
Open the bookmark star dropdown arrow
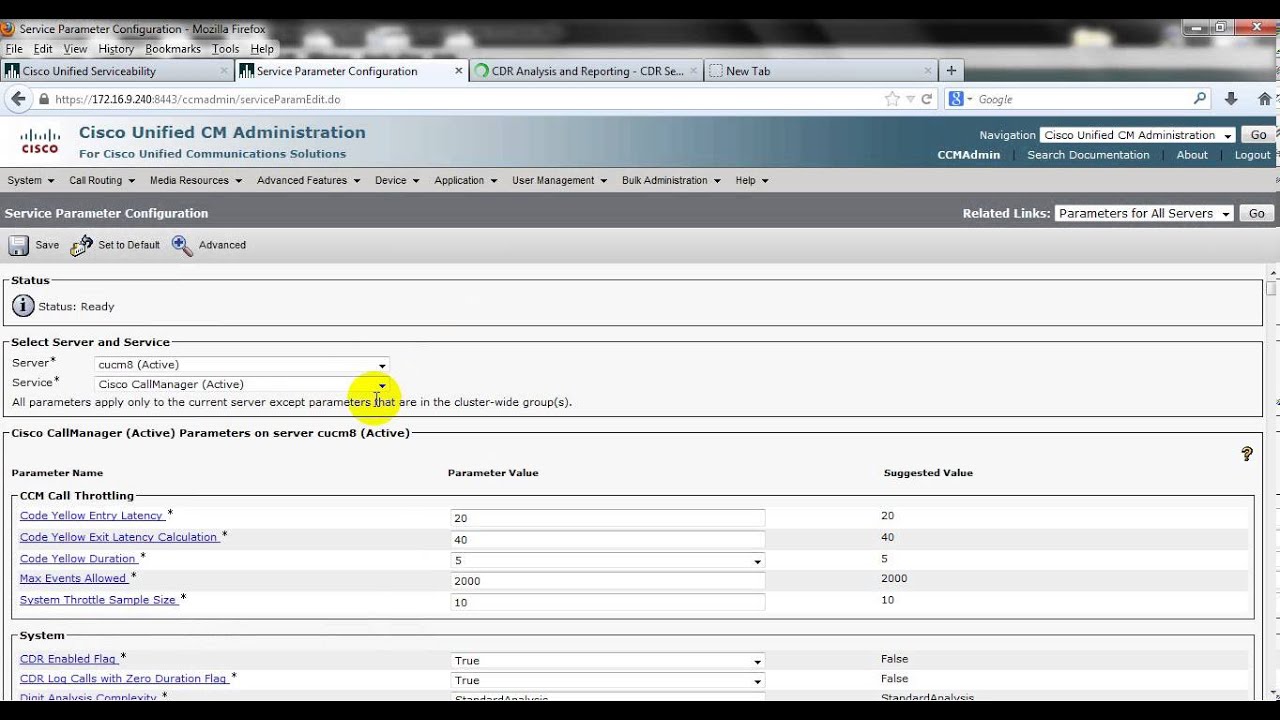point(910,99)
